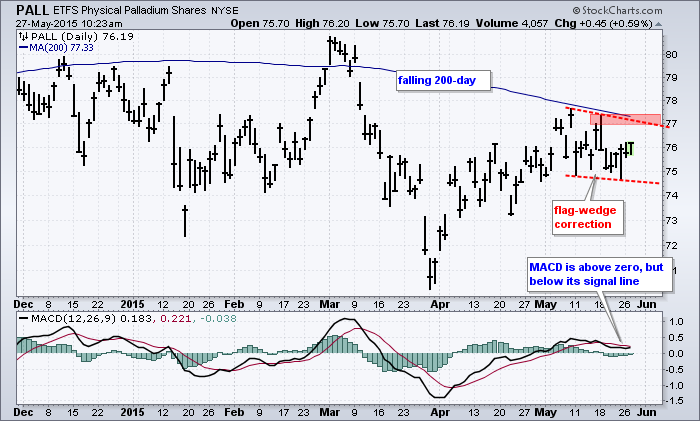Click the PALL ticker symbol title
The image size is (700, 421).
[x=33, y=10]
